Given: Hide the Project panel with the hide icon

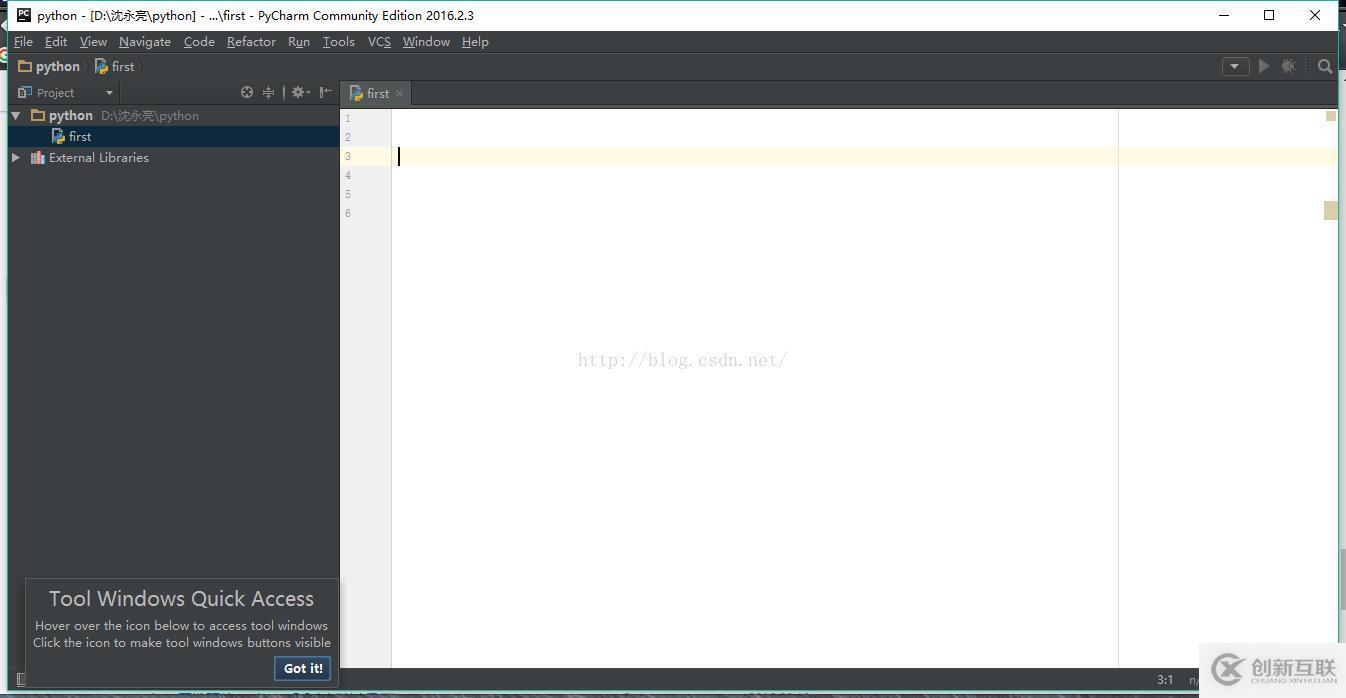Looking at the screenshot, I should tap(325, 92).
